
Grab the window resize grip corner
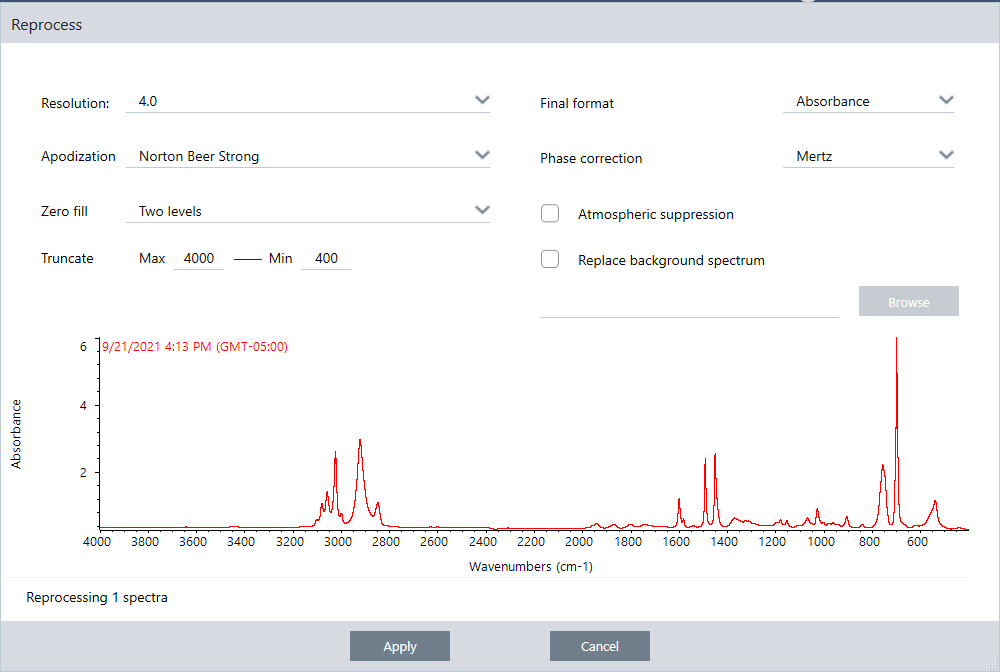coord(991,664)
